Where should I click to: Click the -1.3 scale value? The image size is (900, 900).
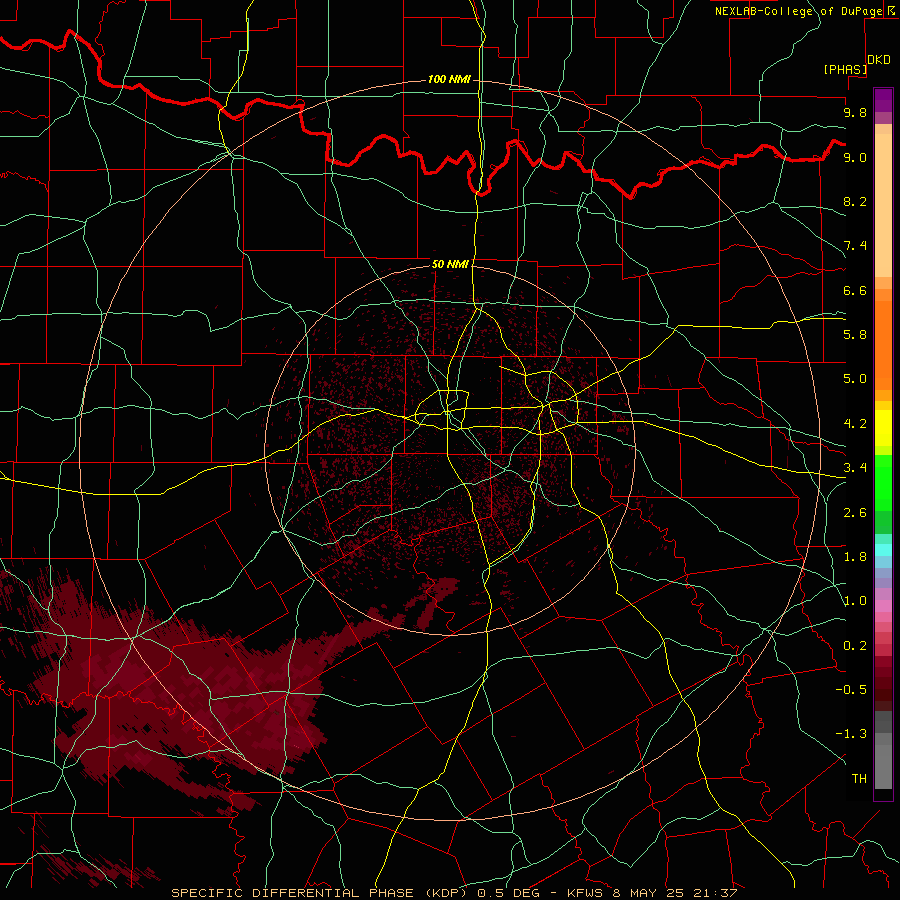tap(851, 734)
